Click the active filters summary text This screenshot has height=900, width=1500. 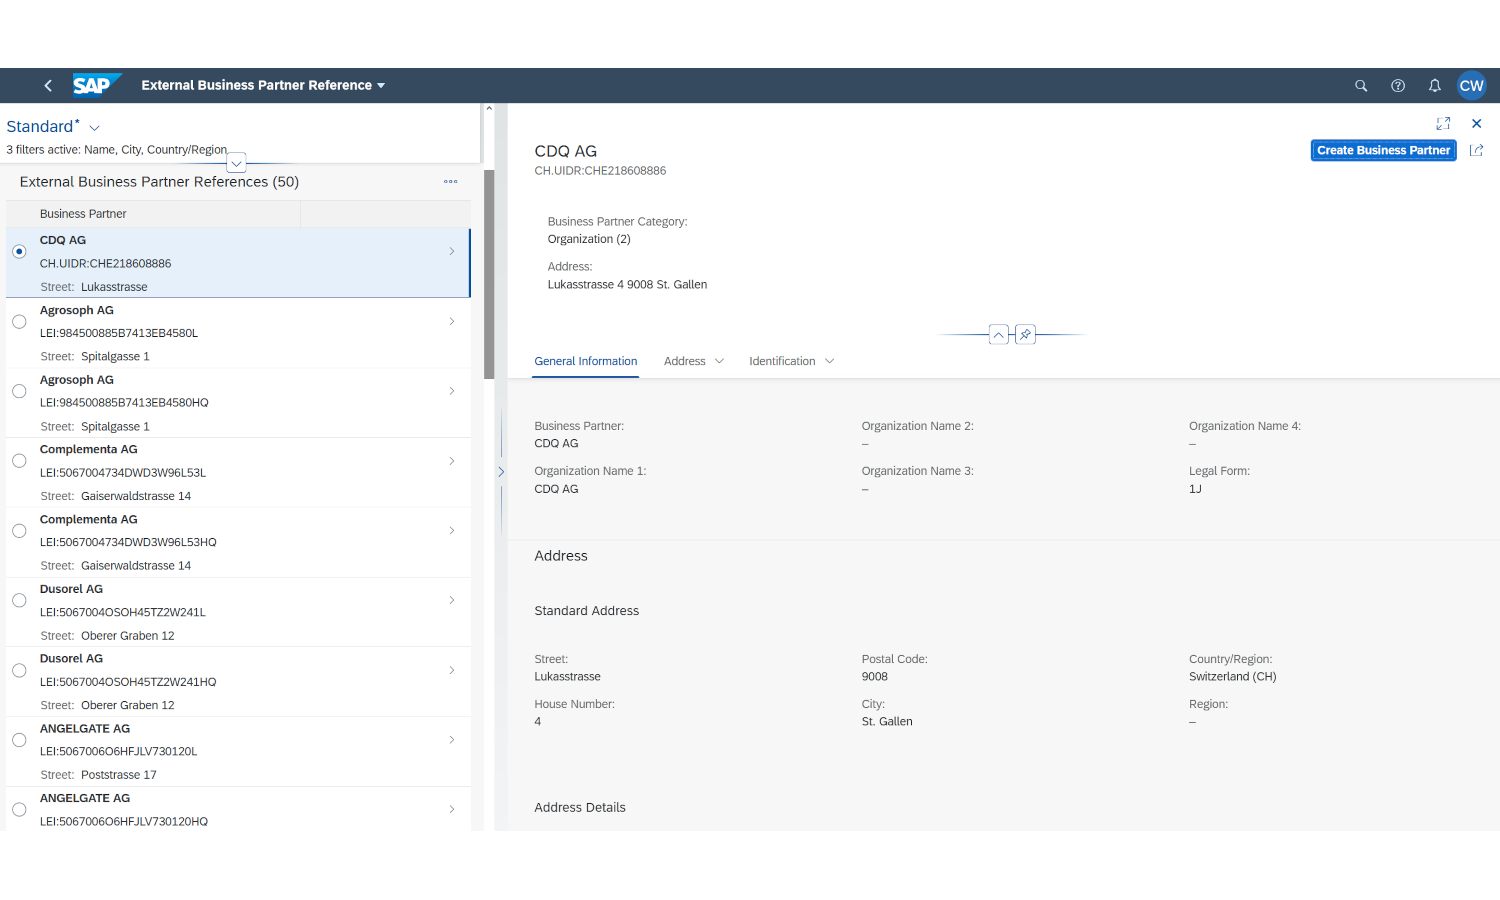coord(117,150)
